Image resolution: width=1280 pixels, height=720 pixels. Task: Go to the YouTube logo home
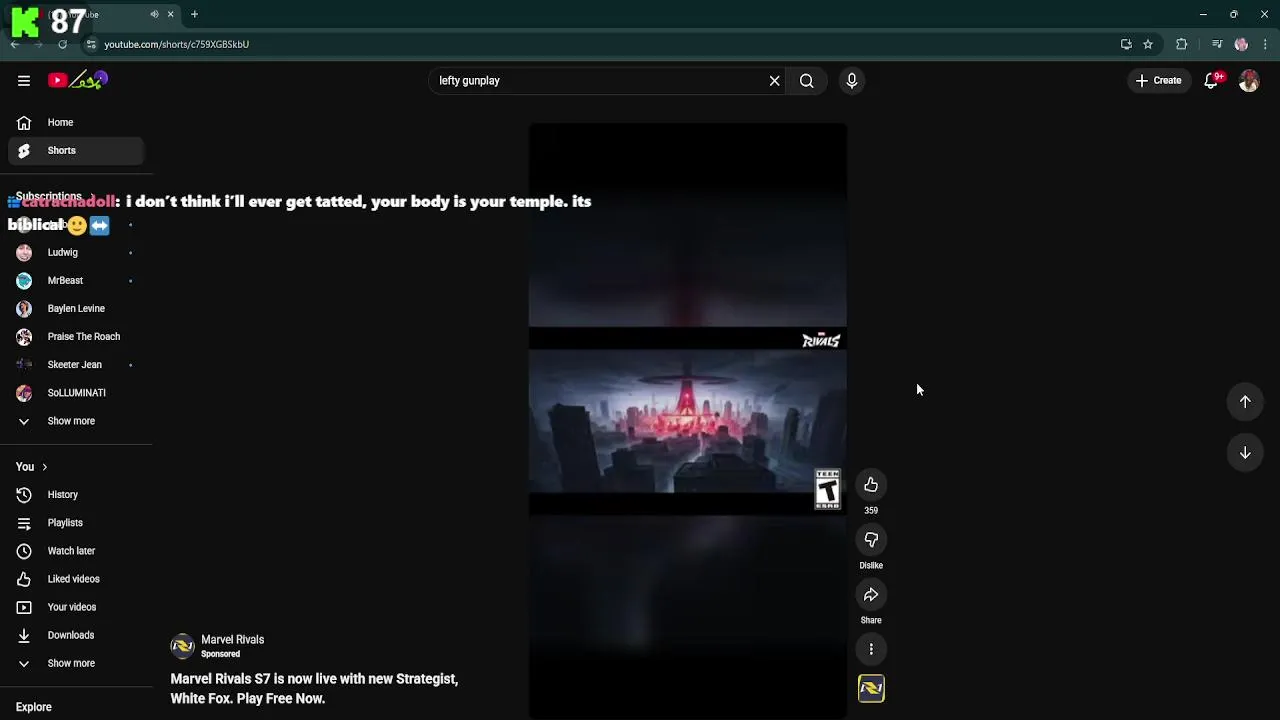click(78, 80)
